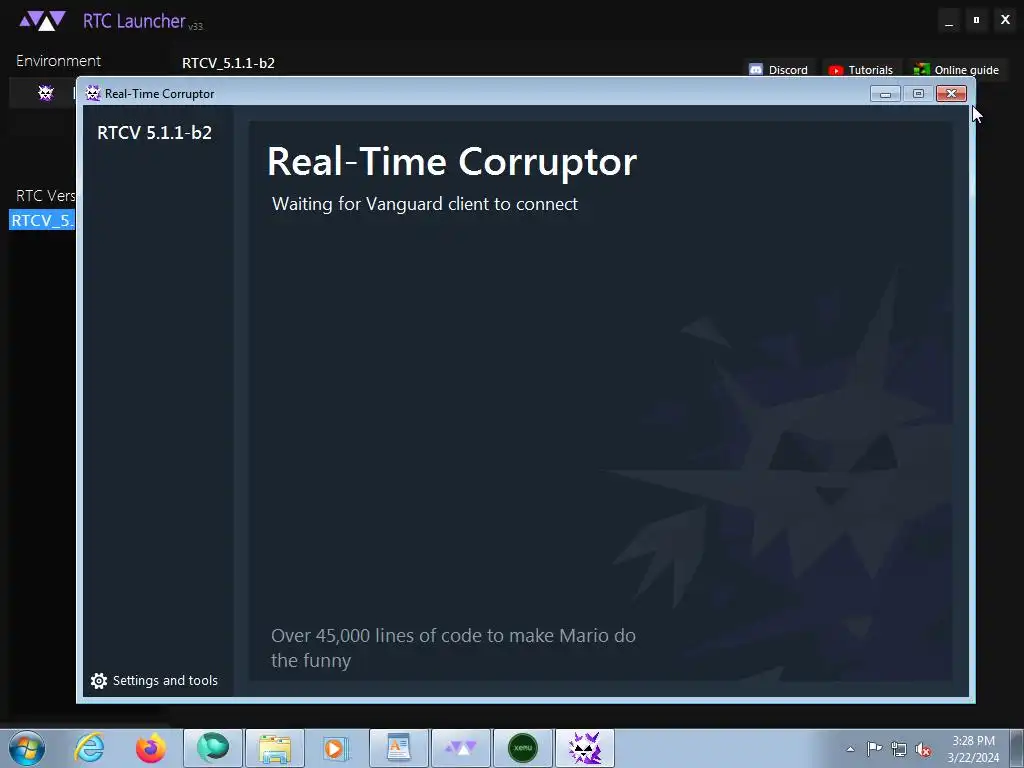Image resolution: width=1024 pixels, height=768 pixels.
Task: Open the green swirl app in taskbar
Action: tap(213, 748)
